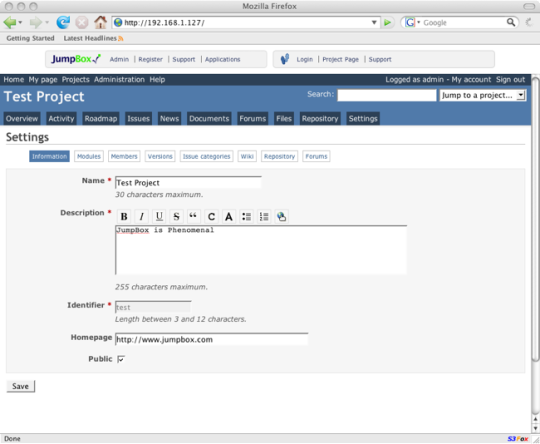Image resolution: width=540 pixels, height=444 pixels.
Task: Go to the project Overview tab
Action: pyautogui.click(x=22, y=119)
